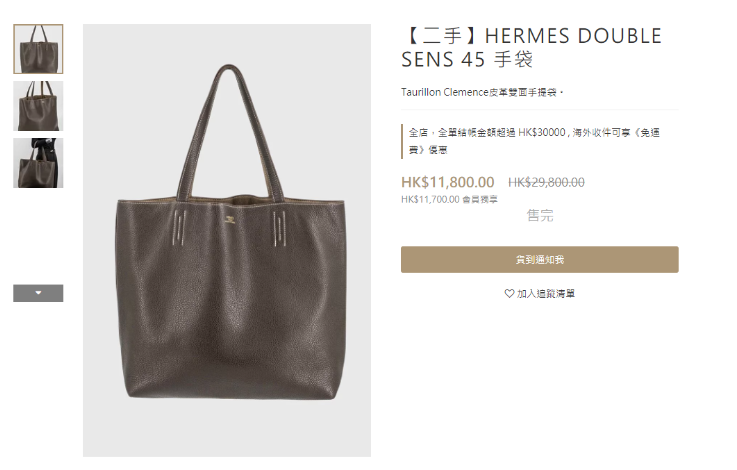Click the HK$11,700.00 會員獨享 member price
This screenshot has height=470, width=737.
point(449,199)
